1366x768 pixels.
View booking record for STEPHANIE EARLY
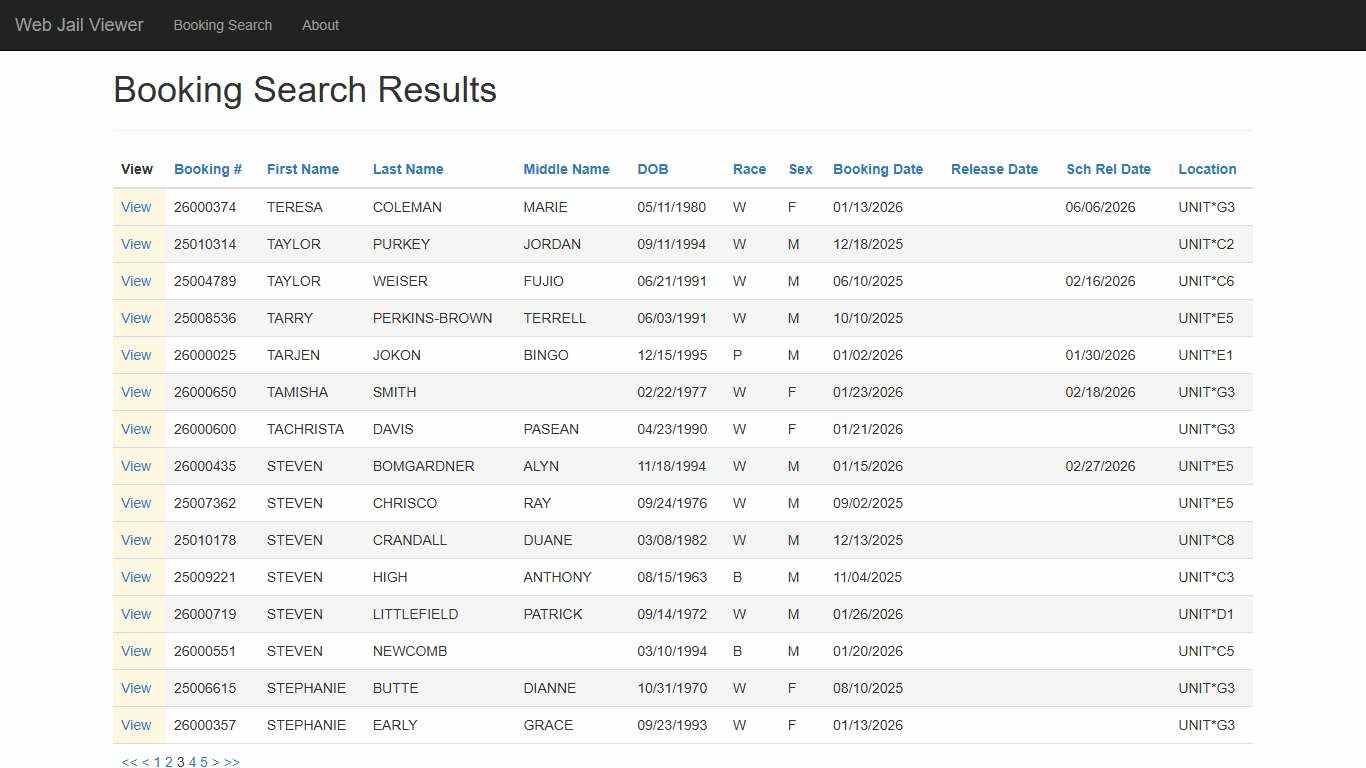coord(136,725)
